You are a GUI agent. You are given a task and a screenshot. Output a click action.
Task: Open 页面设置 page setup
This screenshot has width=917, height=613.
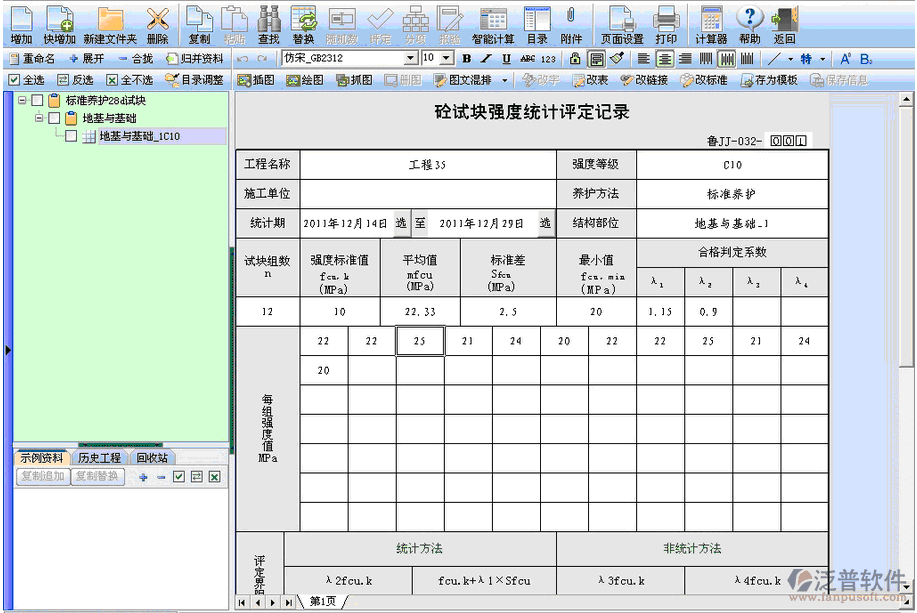click(622, 24)
